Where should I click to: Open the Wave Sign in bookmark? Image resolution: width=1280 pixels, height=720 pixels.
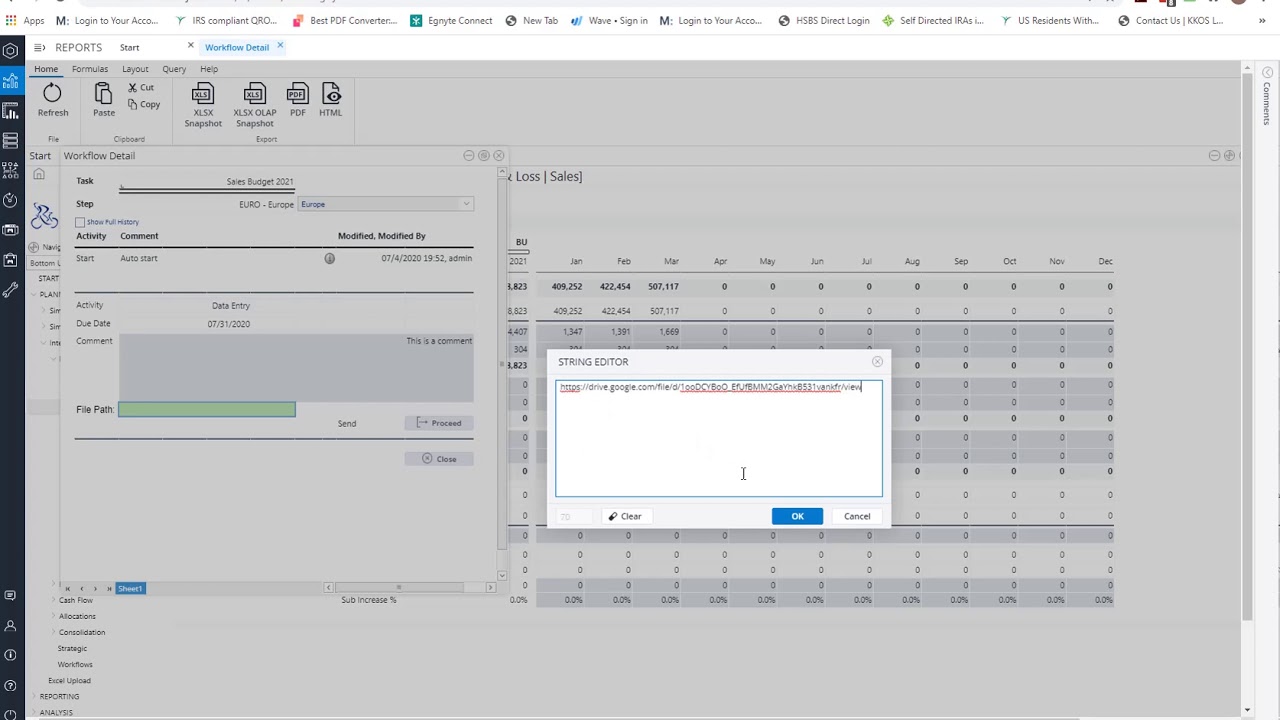tap(608, 20)
